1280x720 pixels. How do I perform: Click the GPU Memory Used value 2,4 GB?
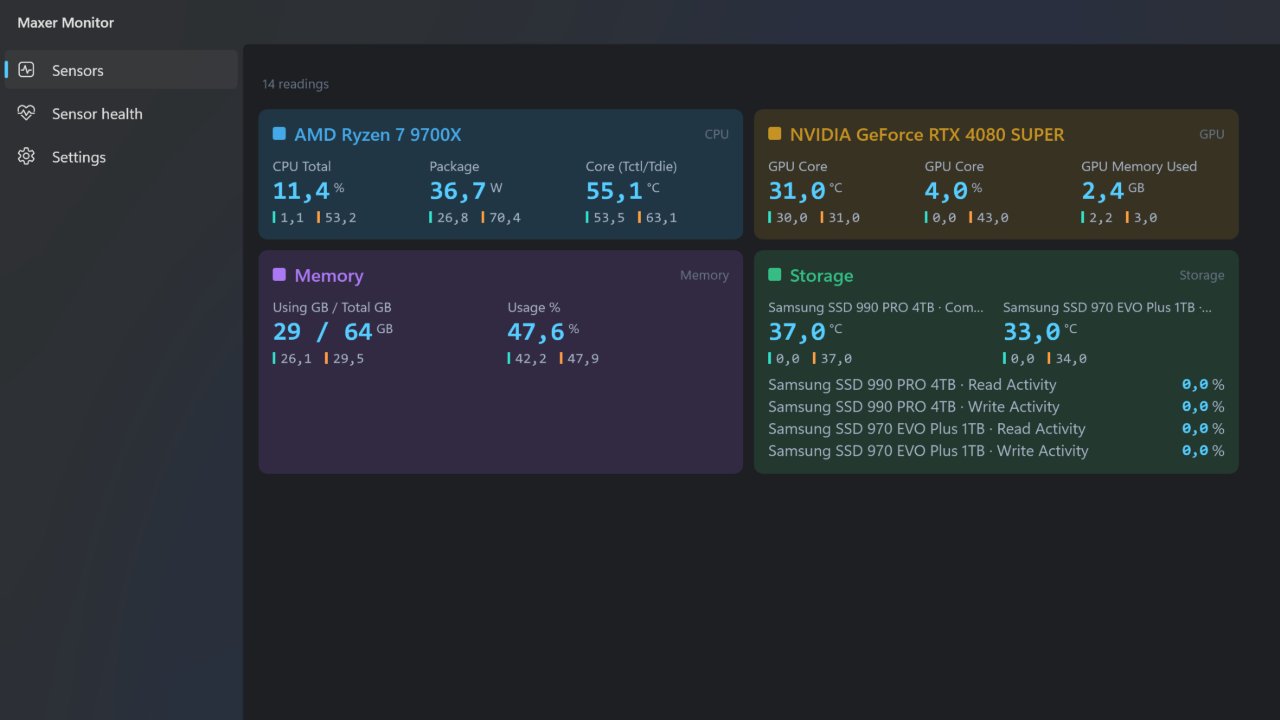(1113, 190)
